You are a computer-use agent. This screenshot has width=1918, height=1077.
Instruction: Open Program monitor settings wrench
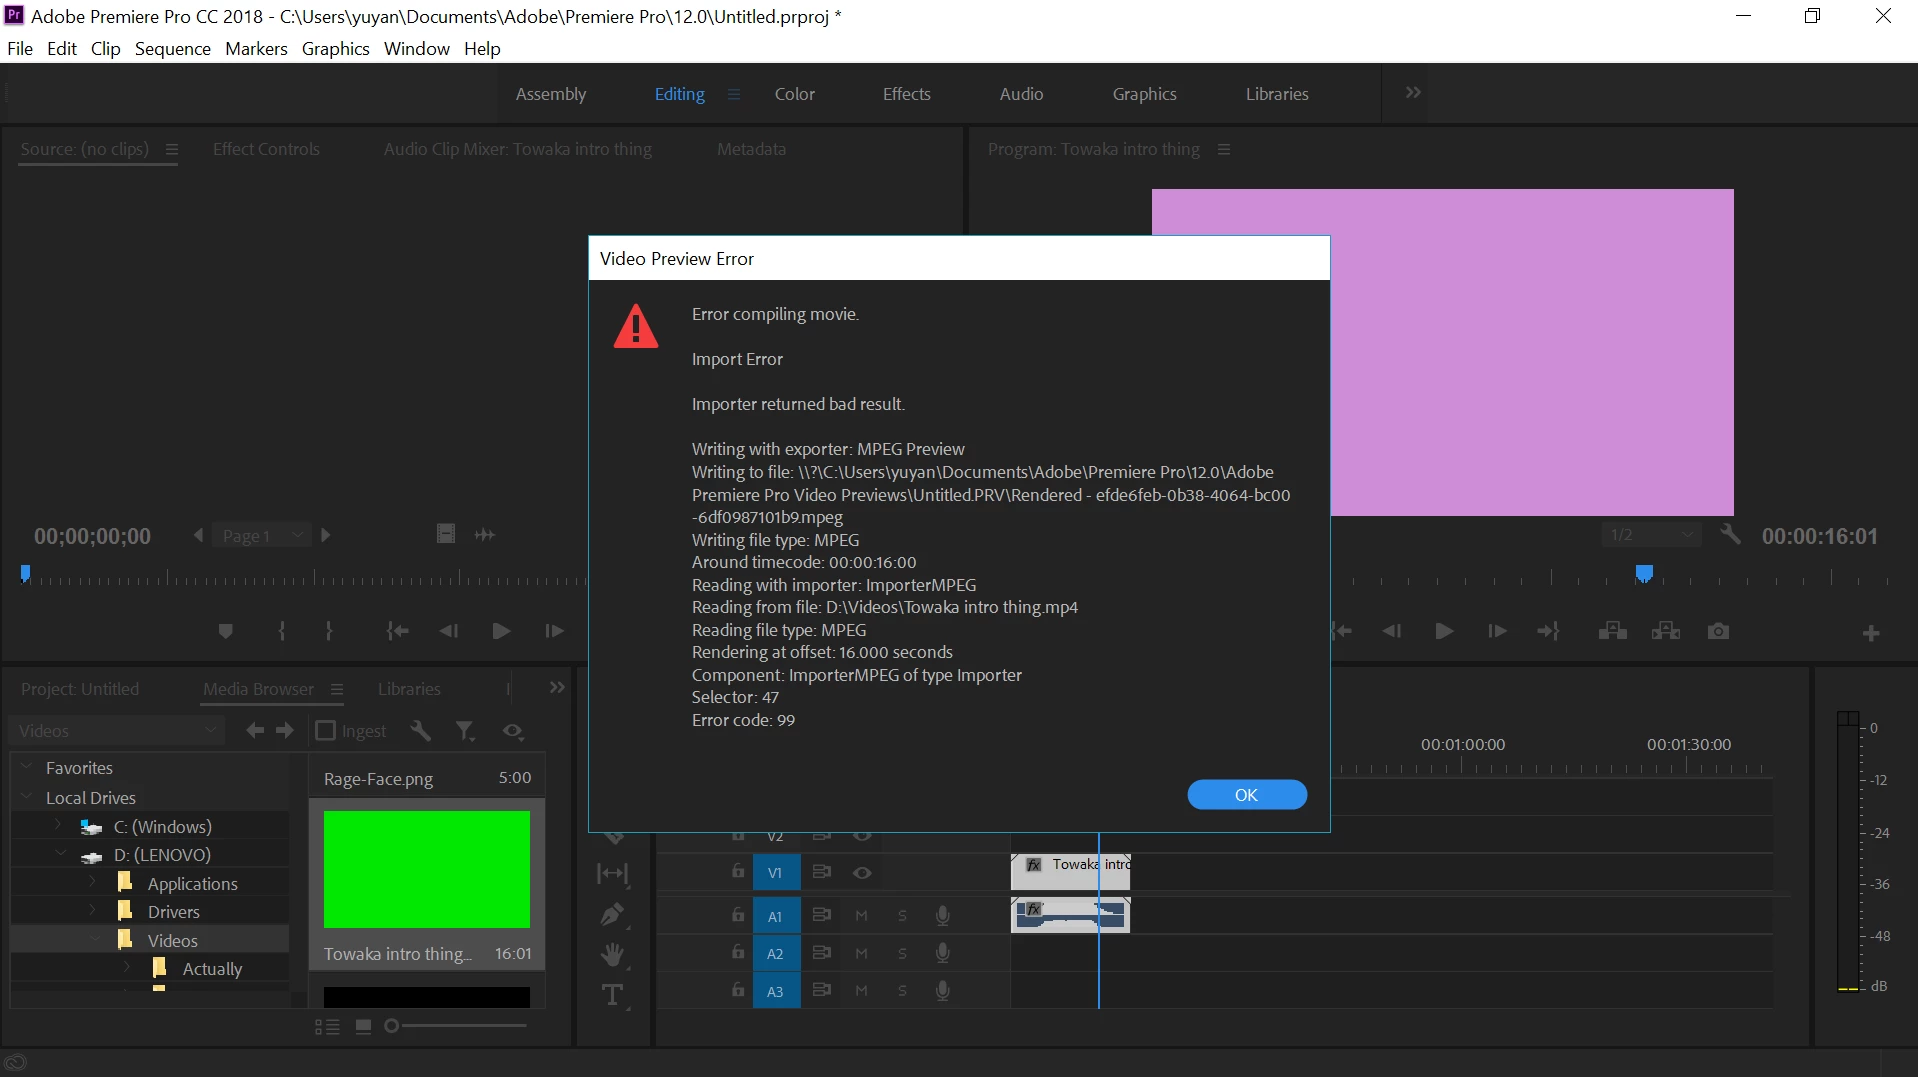click(x=1730, y=535)
